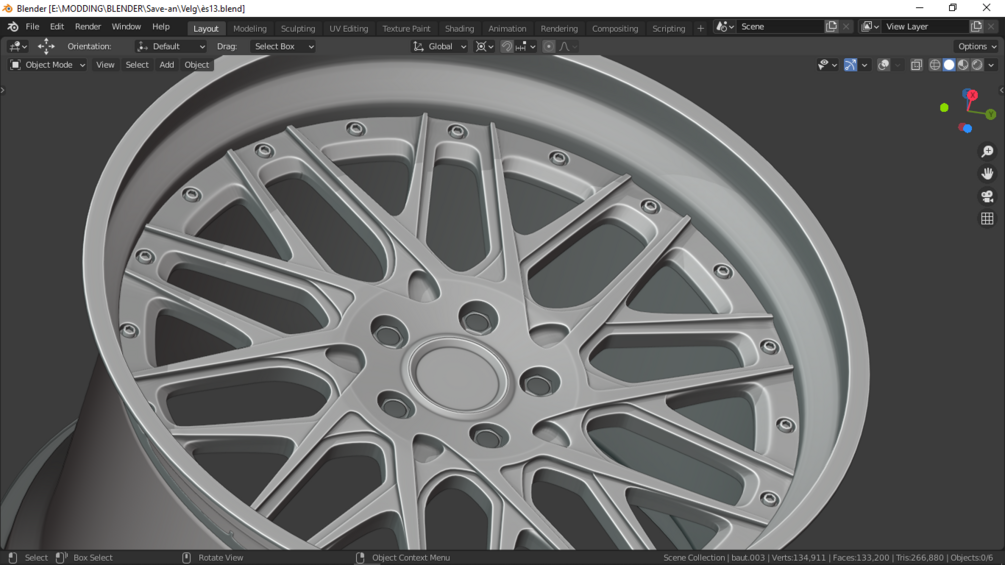This screenshot has width=1005, height=565.
Task: Switch to the Shading workspace tab
Action: pyautogui.click(x=460, y=28)
